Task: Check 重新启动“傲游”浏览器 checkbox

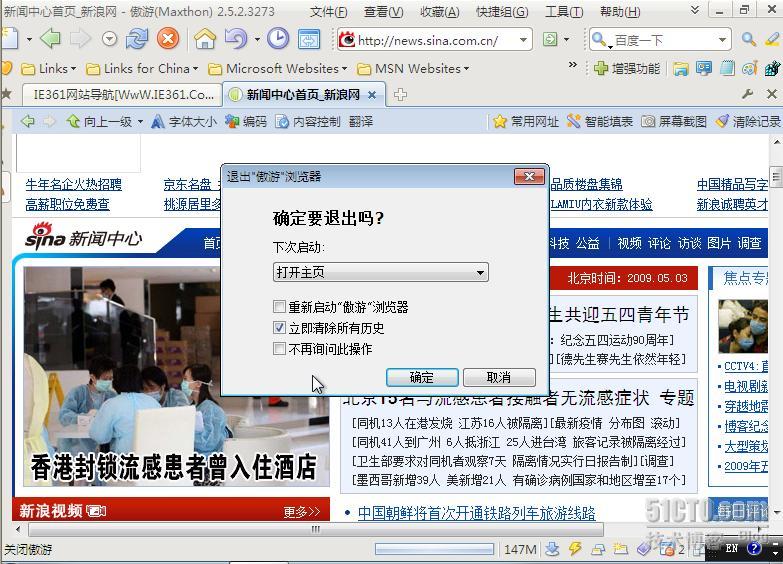Action: tap(279, 306)
